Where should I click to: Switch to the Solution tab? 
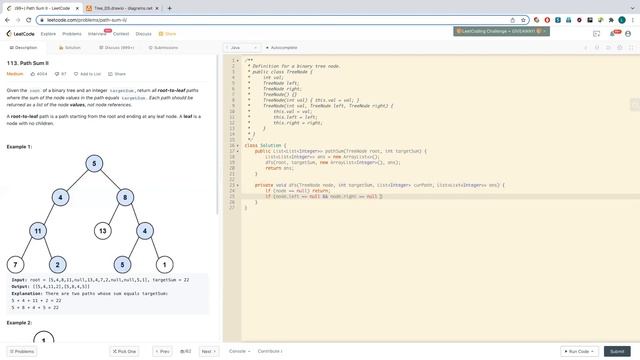70,48
